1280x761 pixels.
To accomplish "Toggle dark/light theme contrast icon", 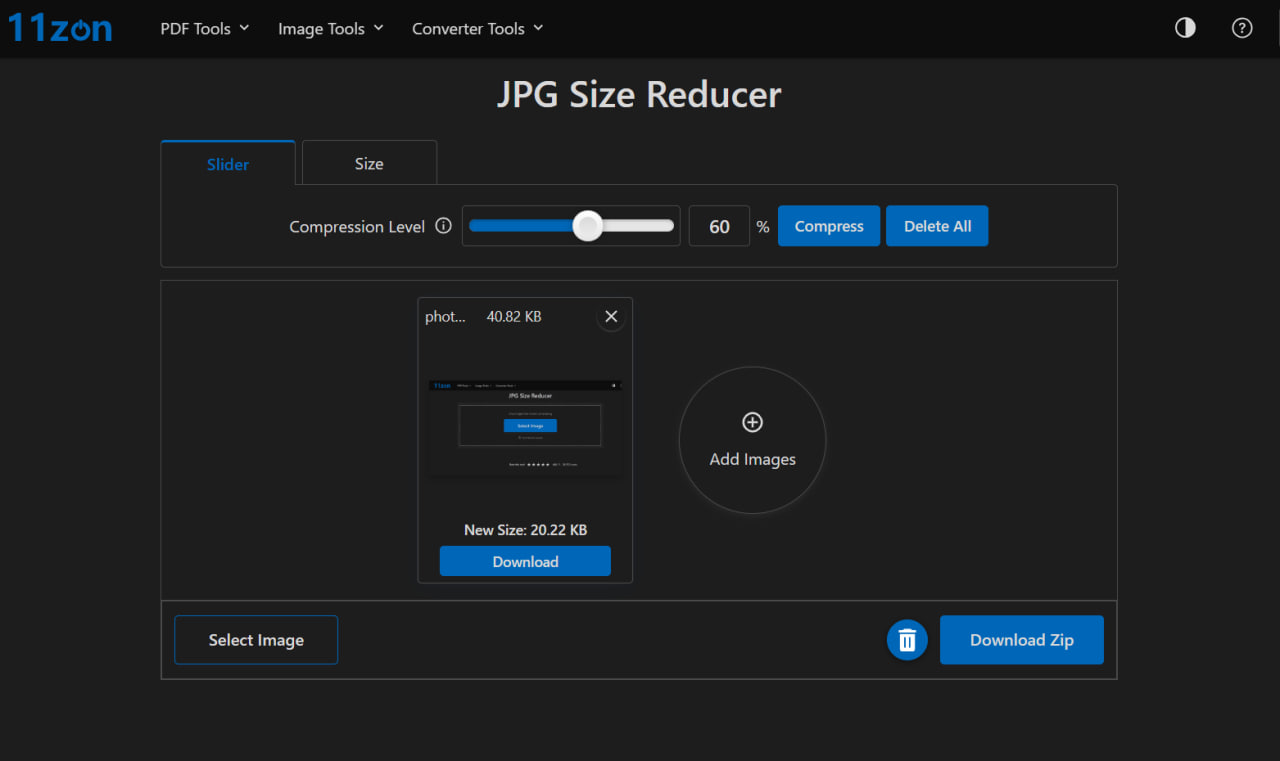I will (1185, 28).
